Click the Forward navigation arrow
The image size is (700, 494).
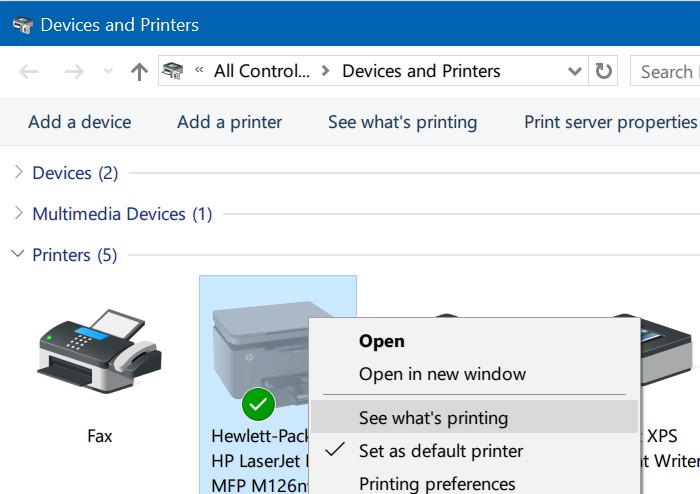tap(74, 72)
